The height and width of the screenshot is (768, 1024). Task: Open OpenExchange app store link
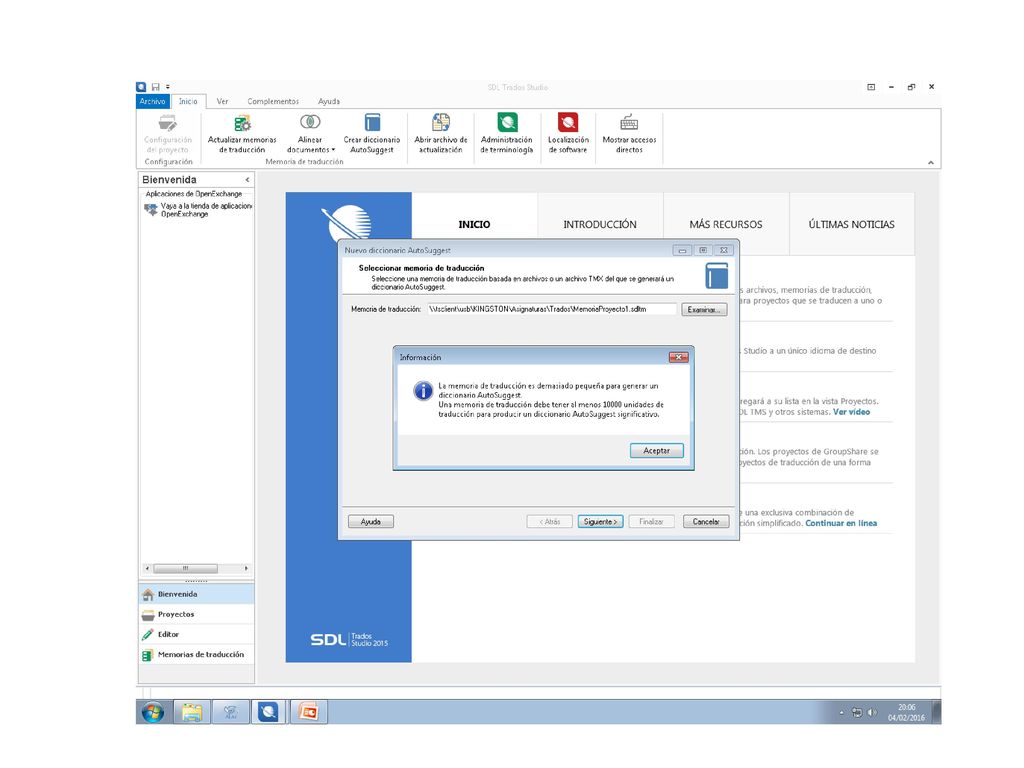point(199,210)
